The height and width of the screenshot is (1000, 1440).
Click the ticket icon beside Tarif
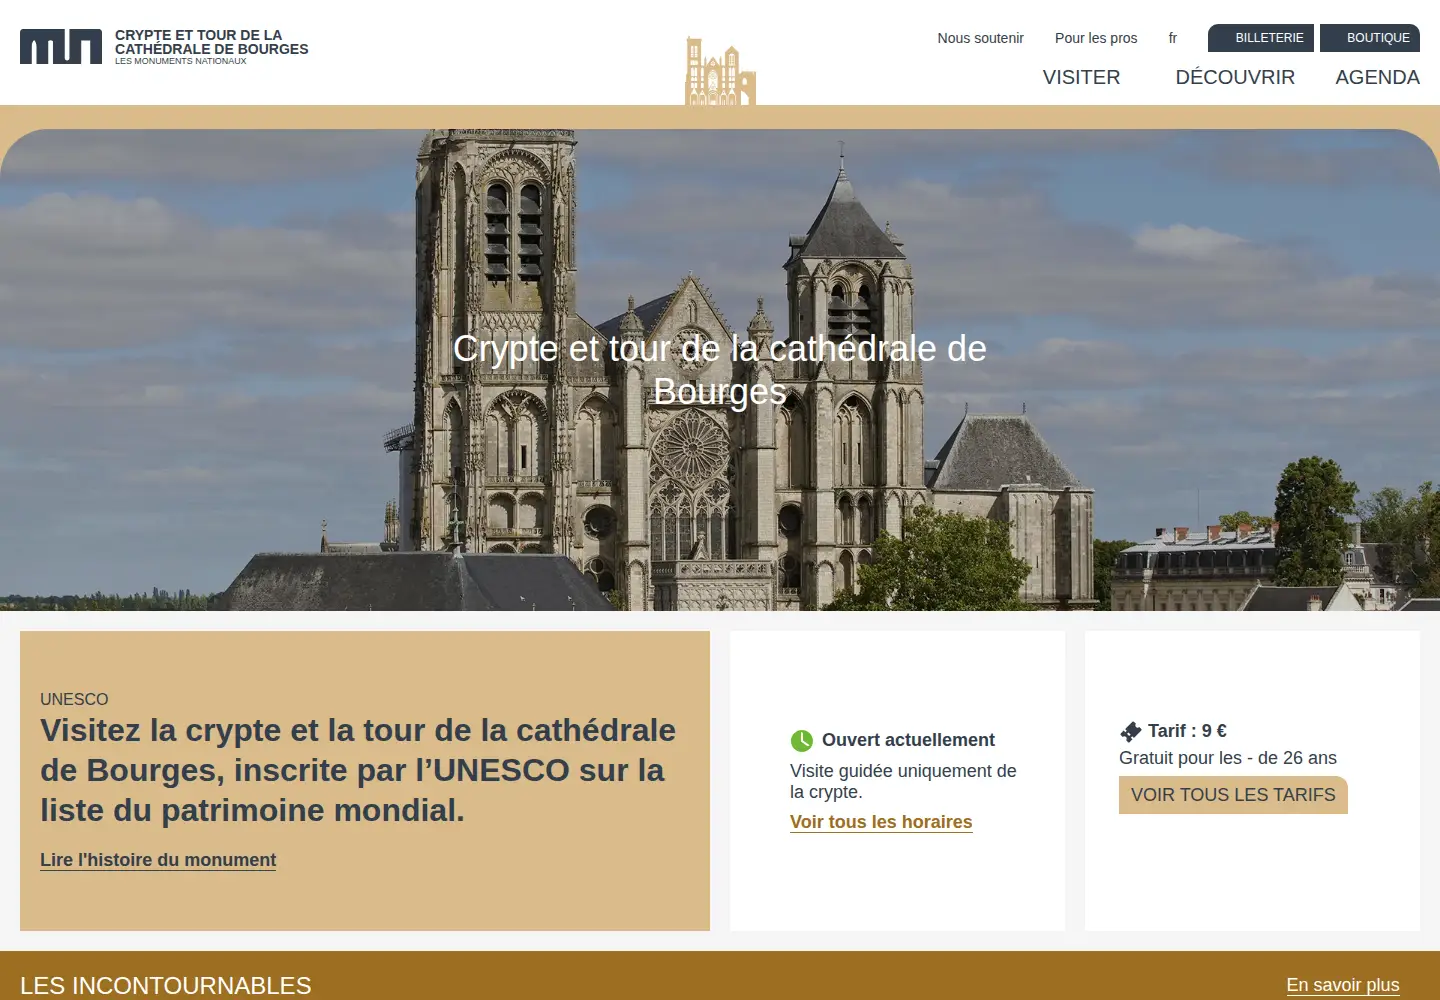pyautogui.click(x=1131, y=731)
